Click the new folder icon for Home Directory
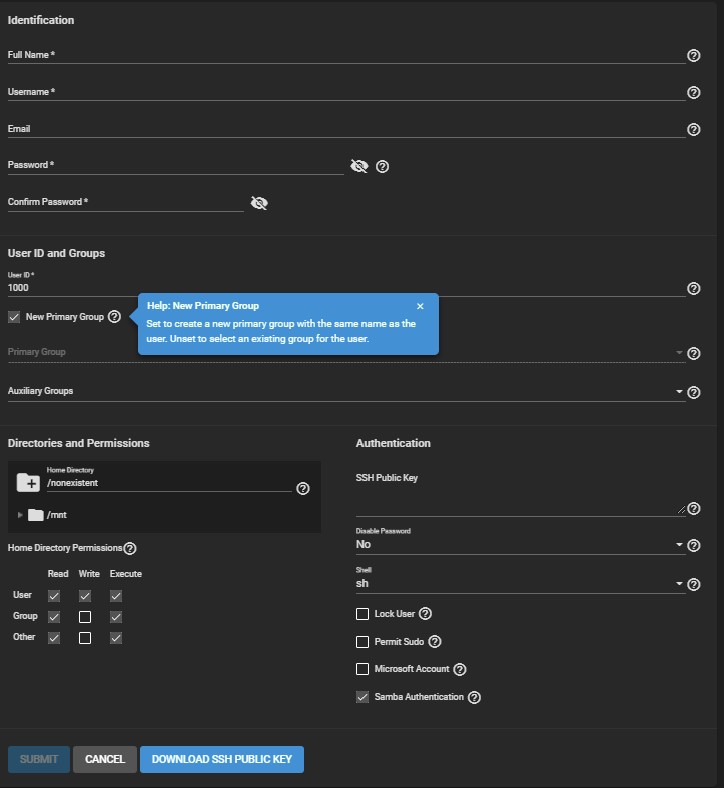 [28, 483]
